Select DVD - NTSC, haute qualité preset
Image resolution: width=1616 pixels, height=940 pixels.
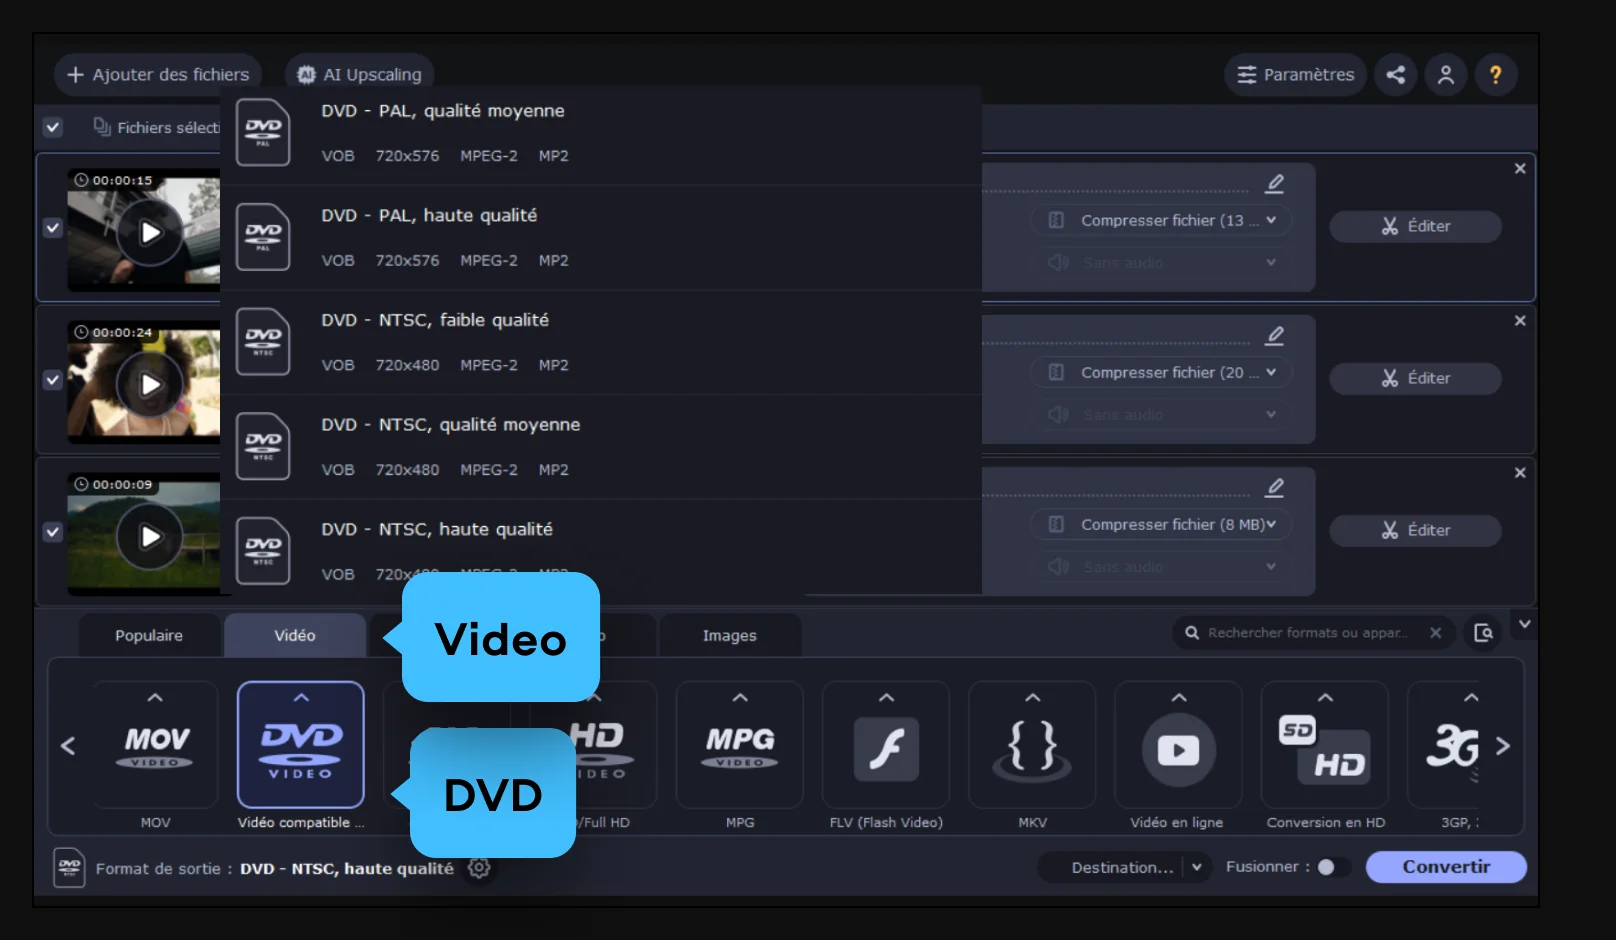(601, 548)
